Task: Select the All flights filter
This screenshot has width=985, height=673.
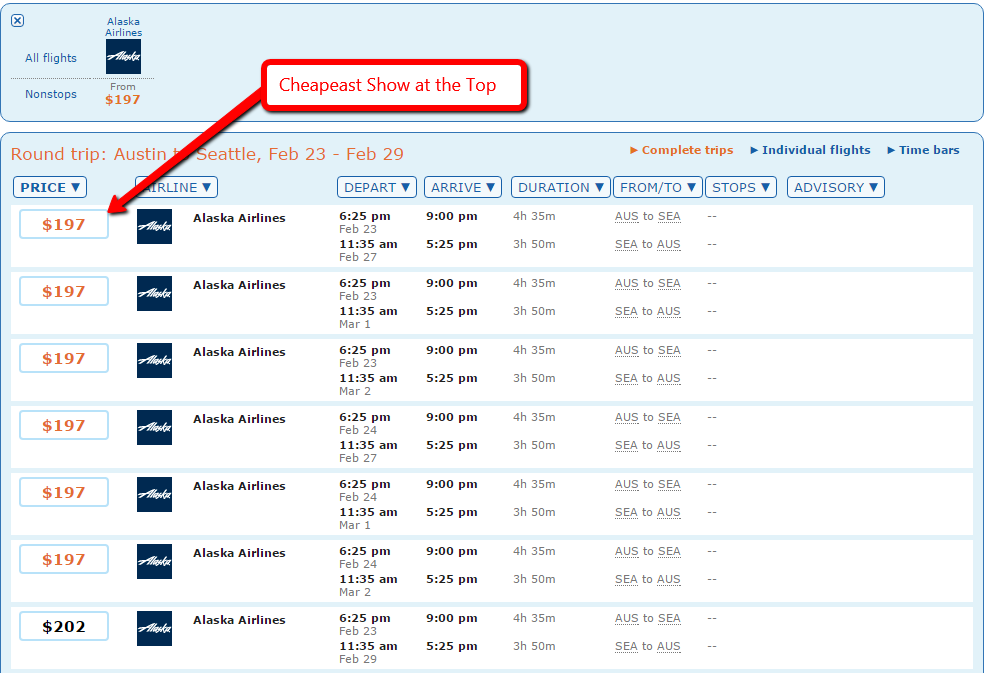Action: click(51, 58)
